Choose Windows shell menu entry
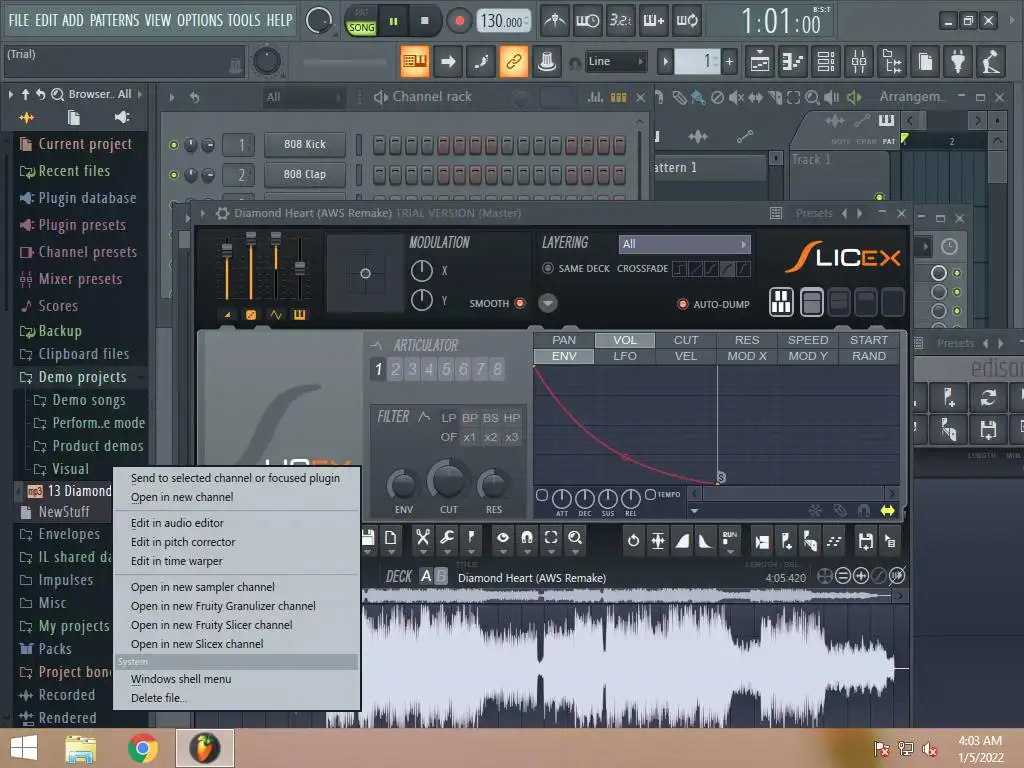 (x=181, y=679)
